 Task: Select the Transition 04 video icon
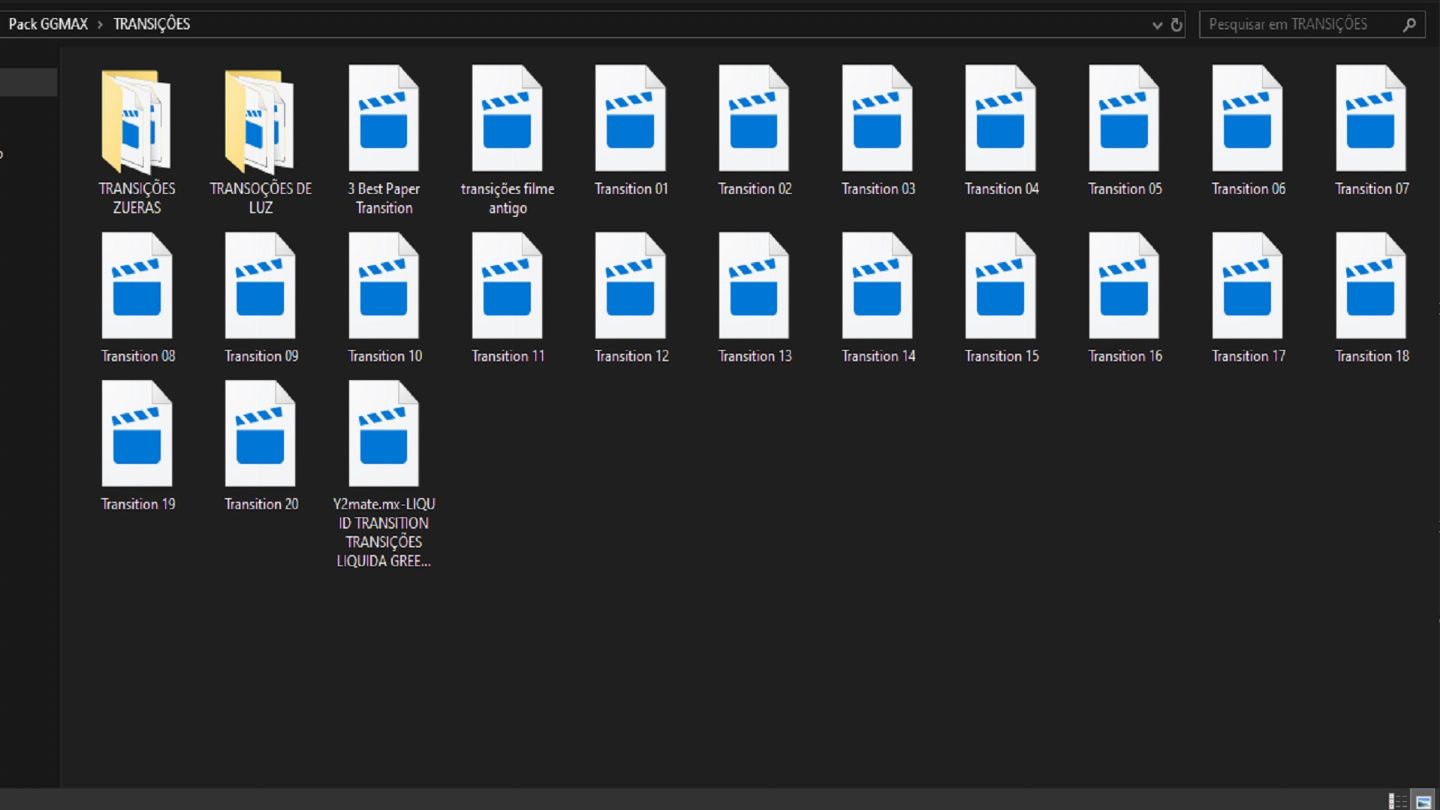[1001, 119]
